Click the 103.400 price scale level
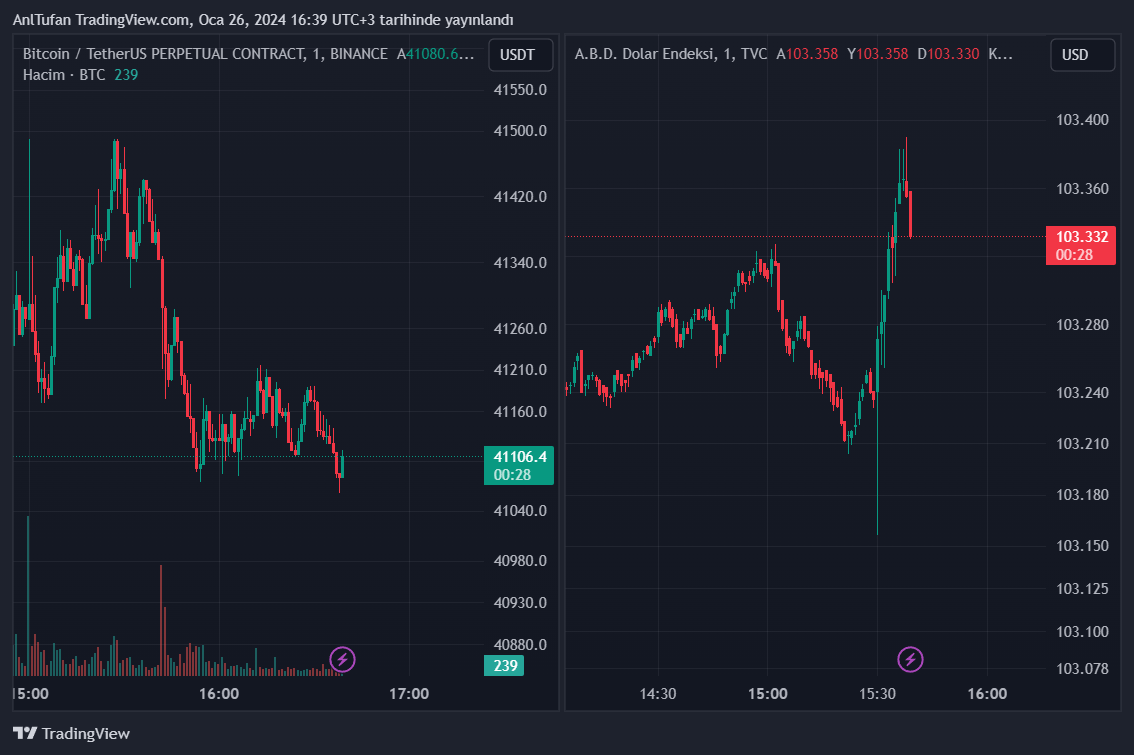The width and height of the screenshot is (1134, 755). pos(1082,120)
